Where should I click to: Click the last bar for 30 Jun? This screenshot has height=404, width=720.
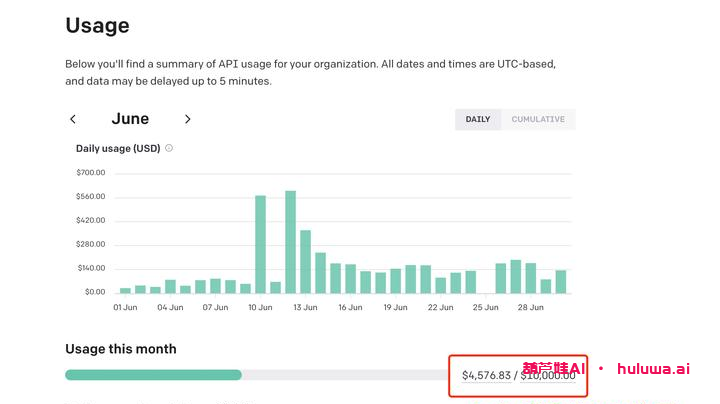click(x=560, y=282)
